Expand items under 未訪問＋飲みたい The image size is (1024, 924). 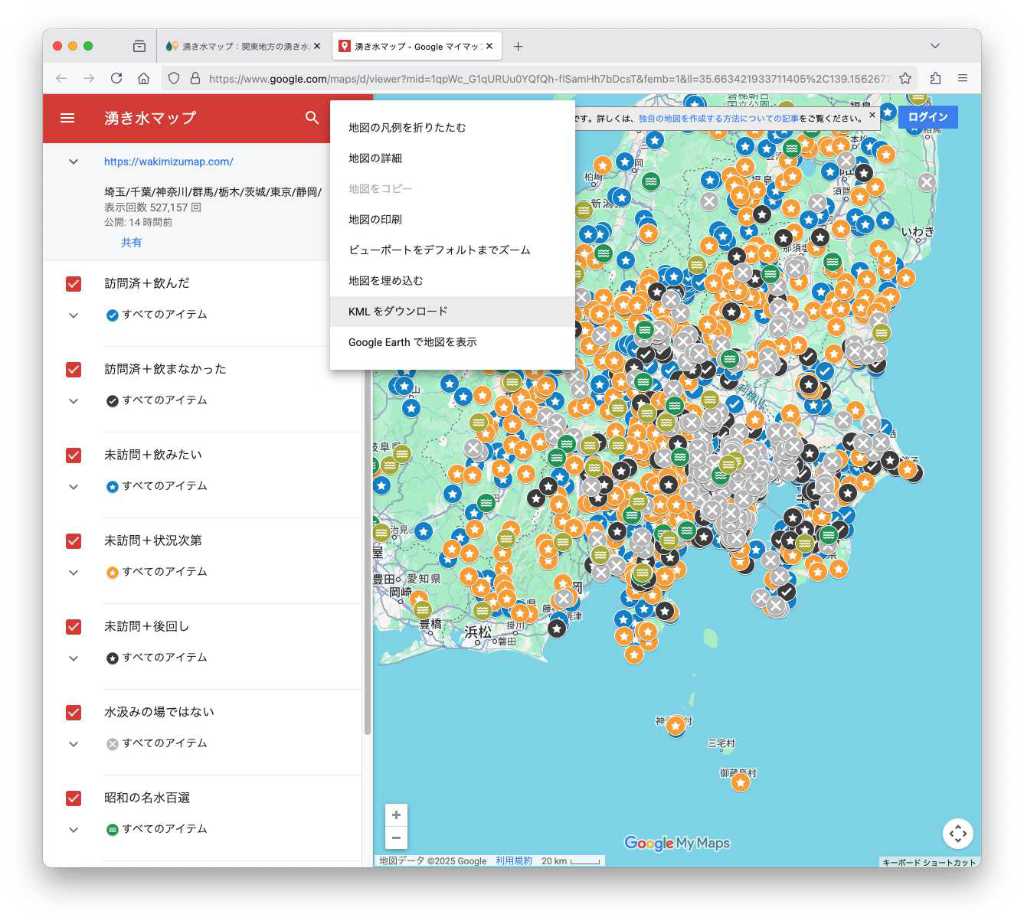click(x=74, y=486)
